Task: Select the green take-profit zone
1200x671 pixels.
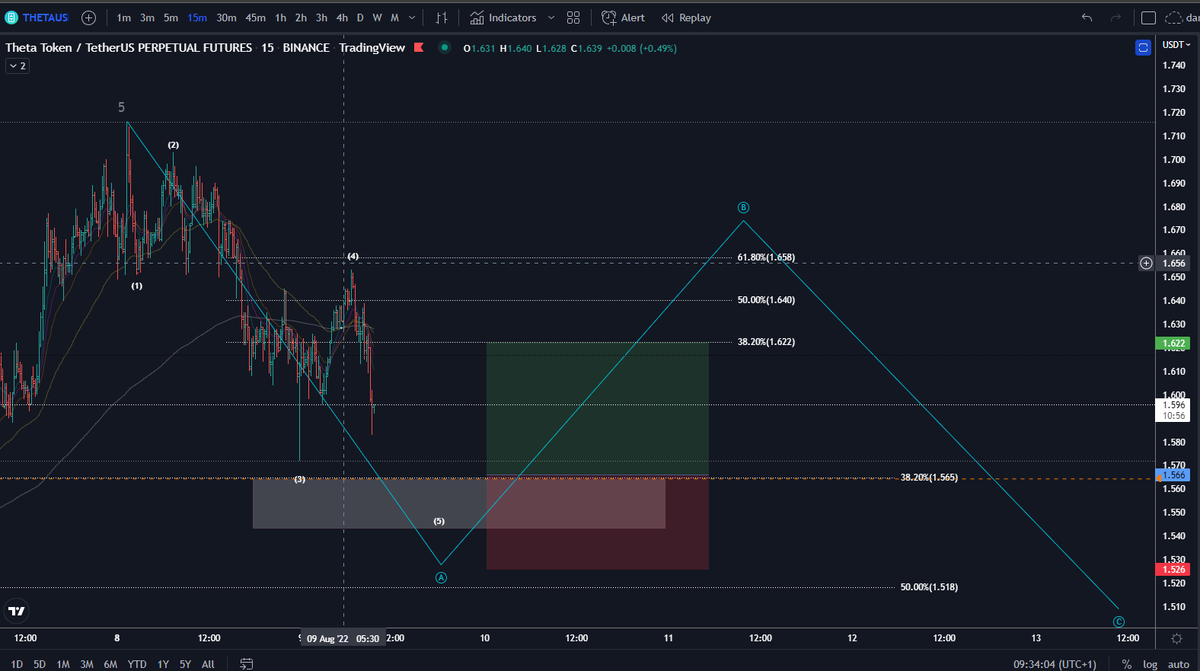Action: (597, 408)
